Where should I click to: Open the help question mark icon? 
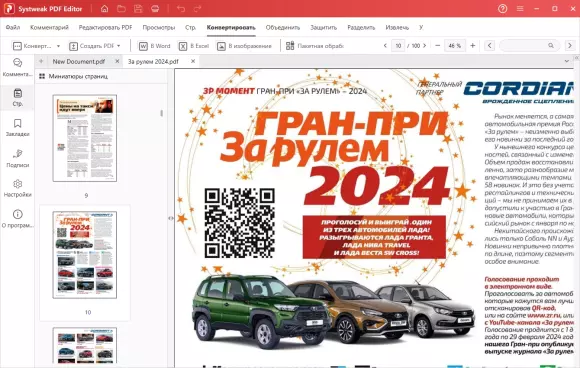502,9
